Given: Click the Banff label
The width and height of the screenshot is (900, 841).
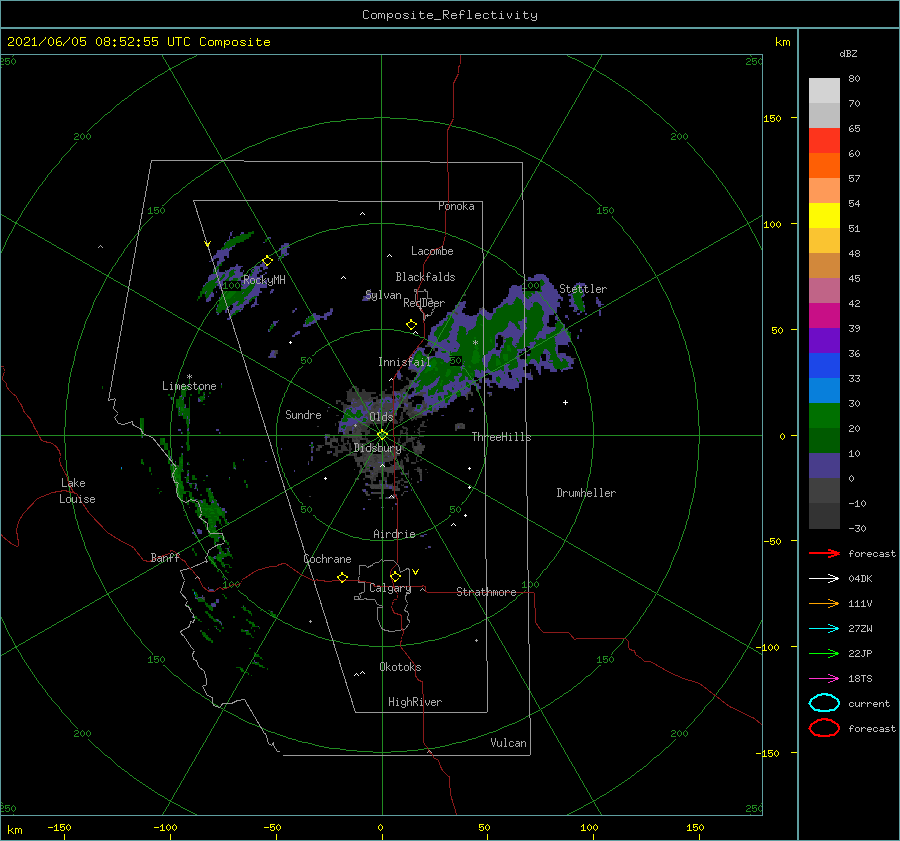Looking at the screenshot, I should [x=165, y=557].
